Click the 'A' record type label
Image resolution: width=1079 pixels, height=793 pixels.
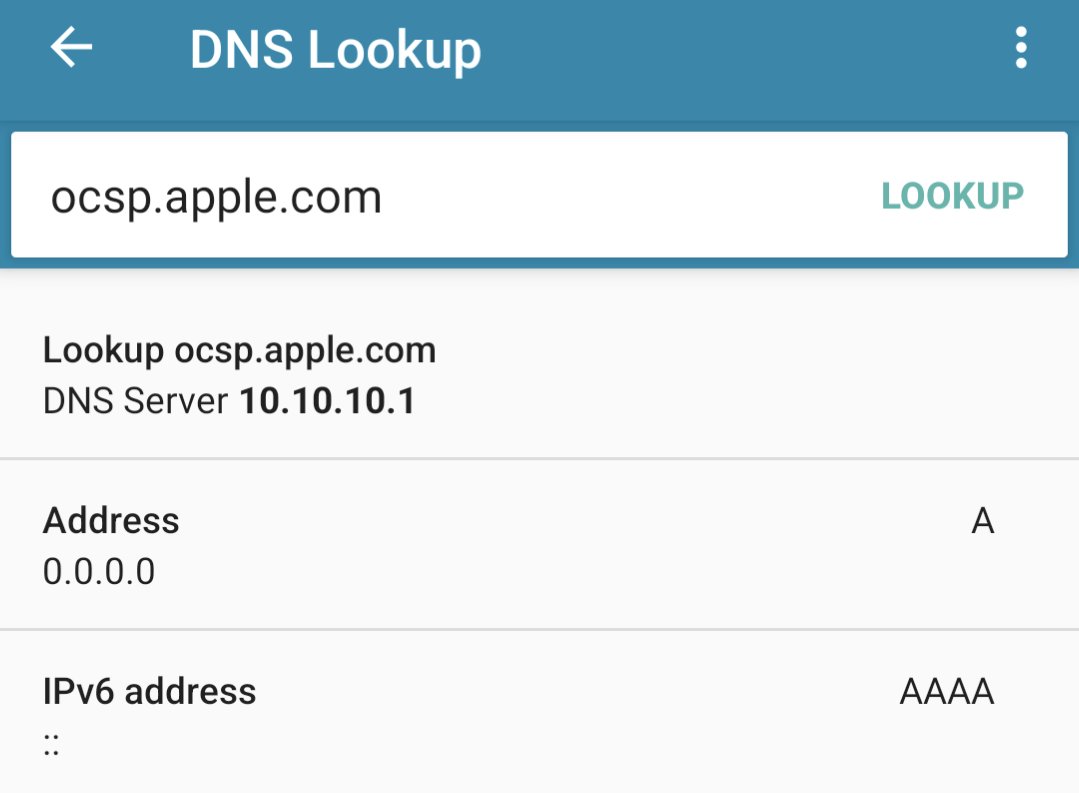982,521
